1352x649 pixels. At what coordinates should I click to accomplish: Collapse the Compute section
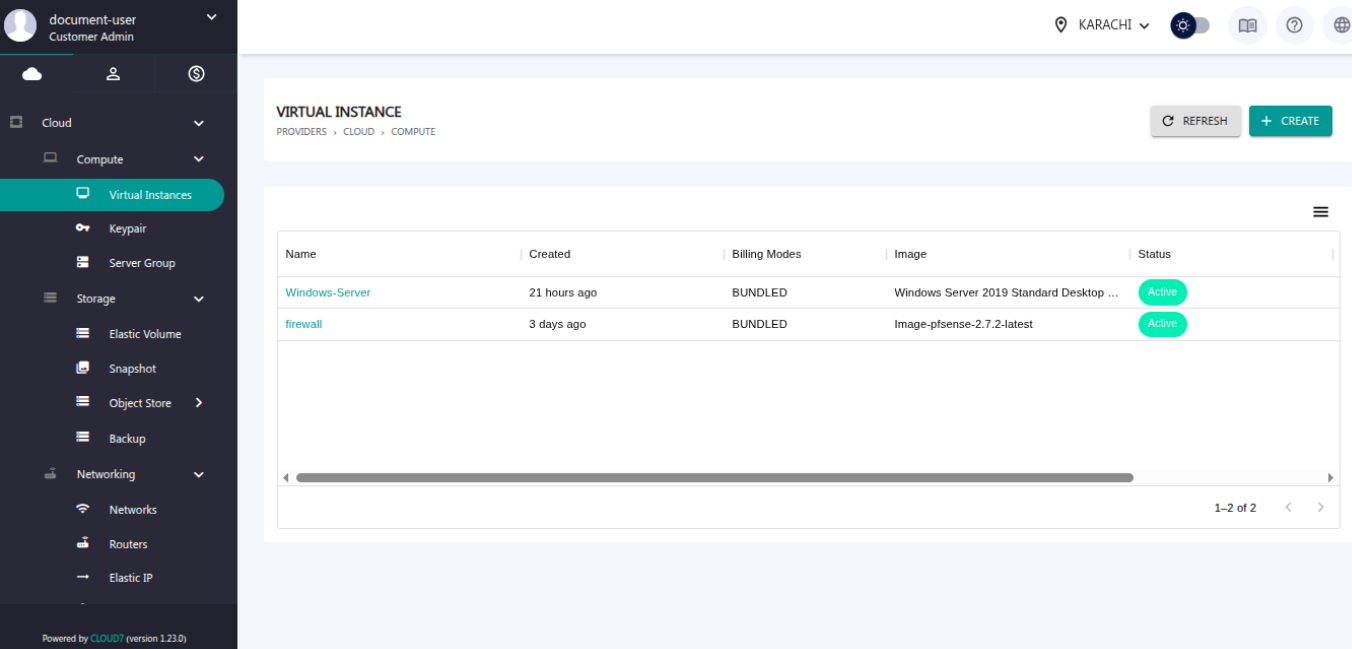(x=198, y=159)
